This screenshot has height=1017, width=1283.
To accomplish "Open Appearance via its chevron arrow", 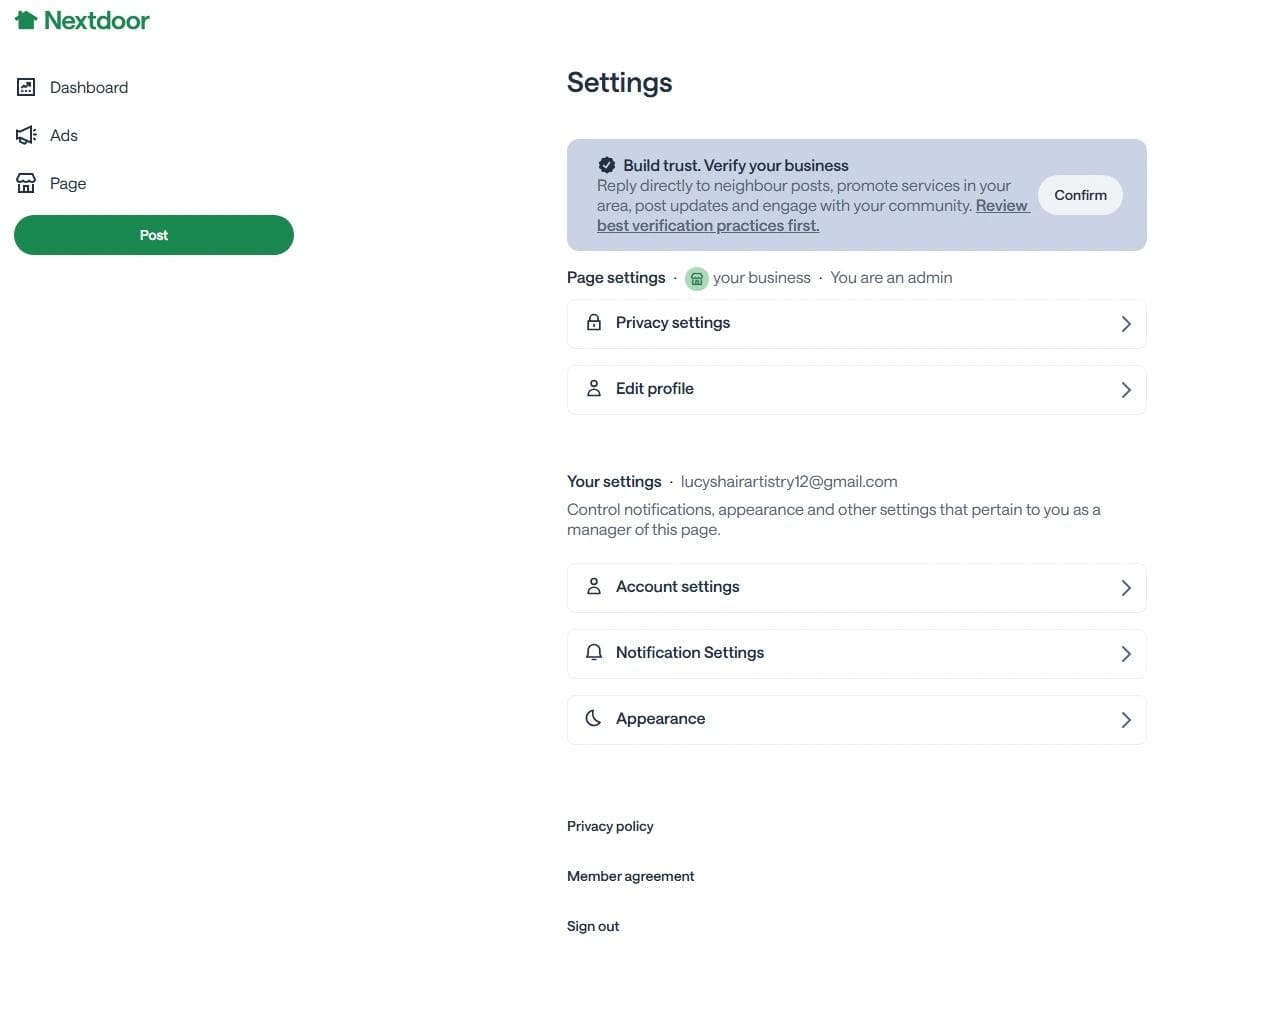I will [1126, 720].
